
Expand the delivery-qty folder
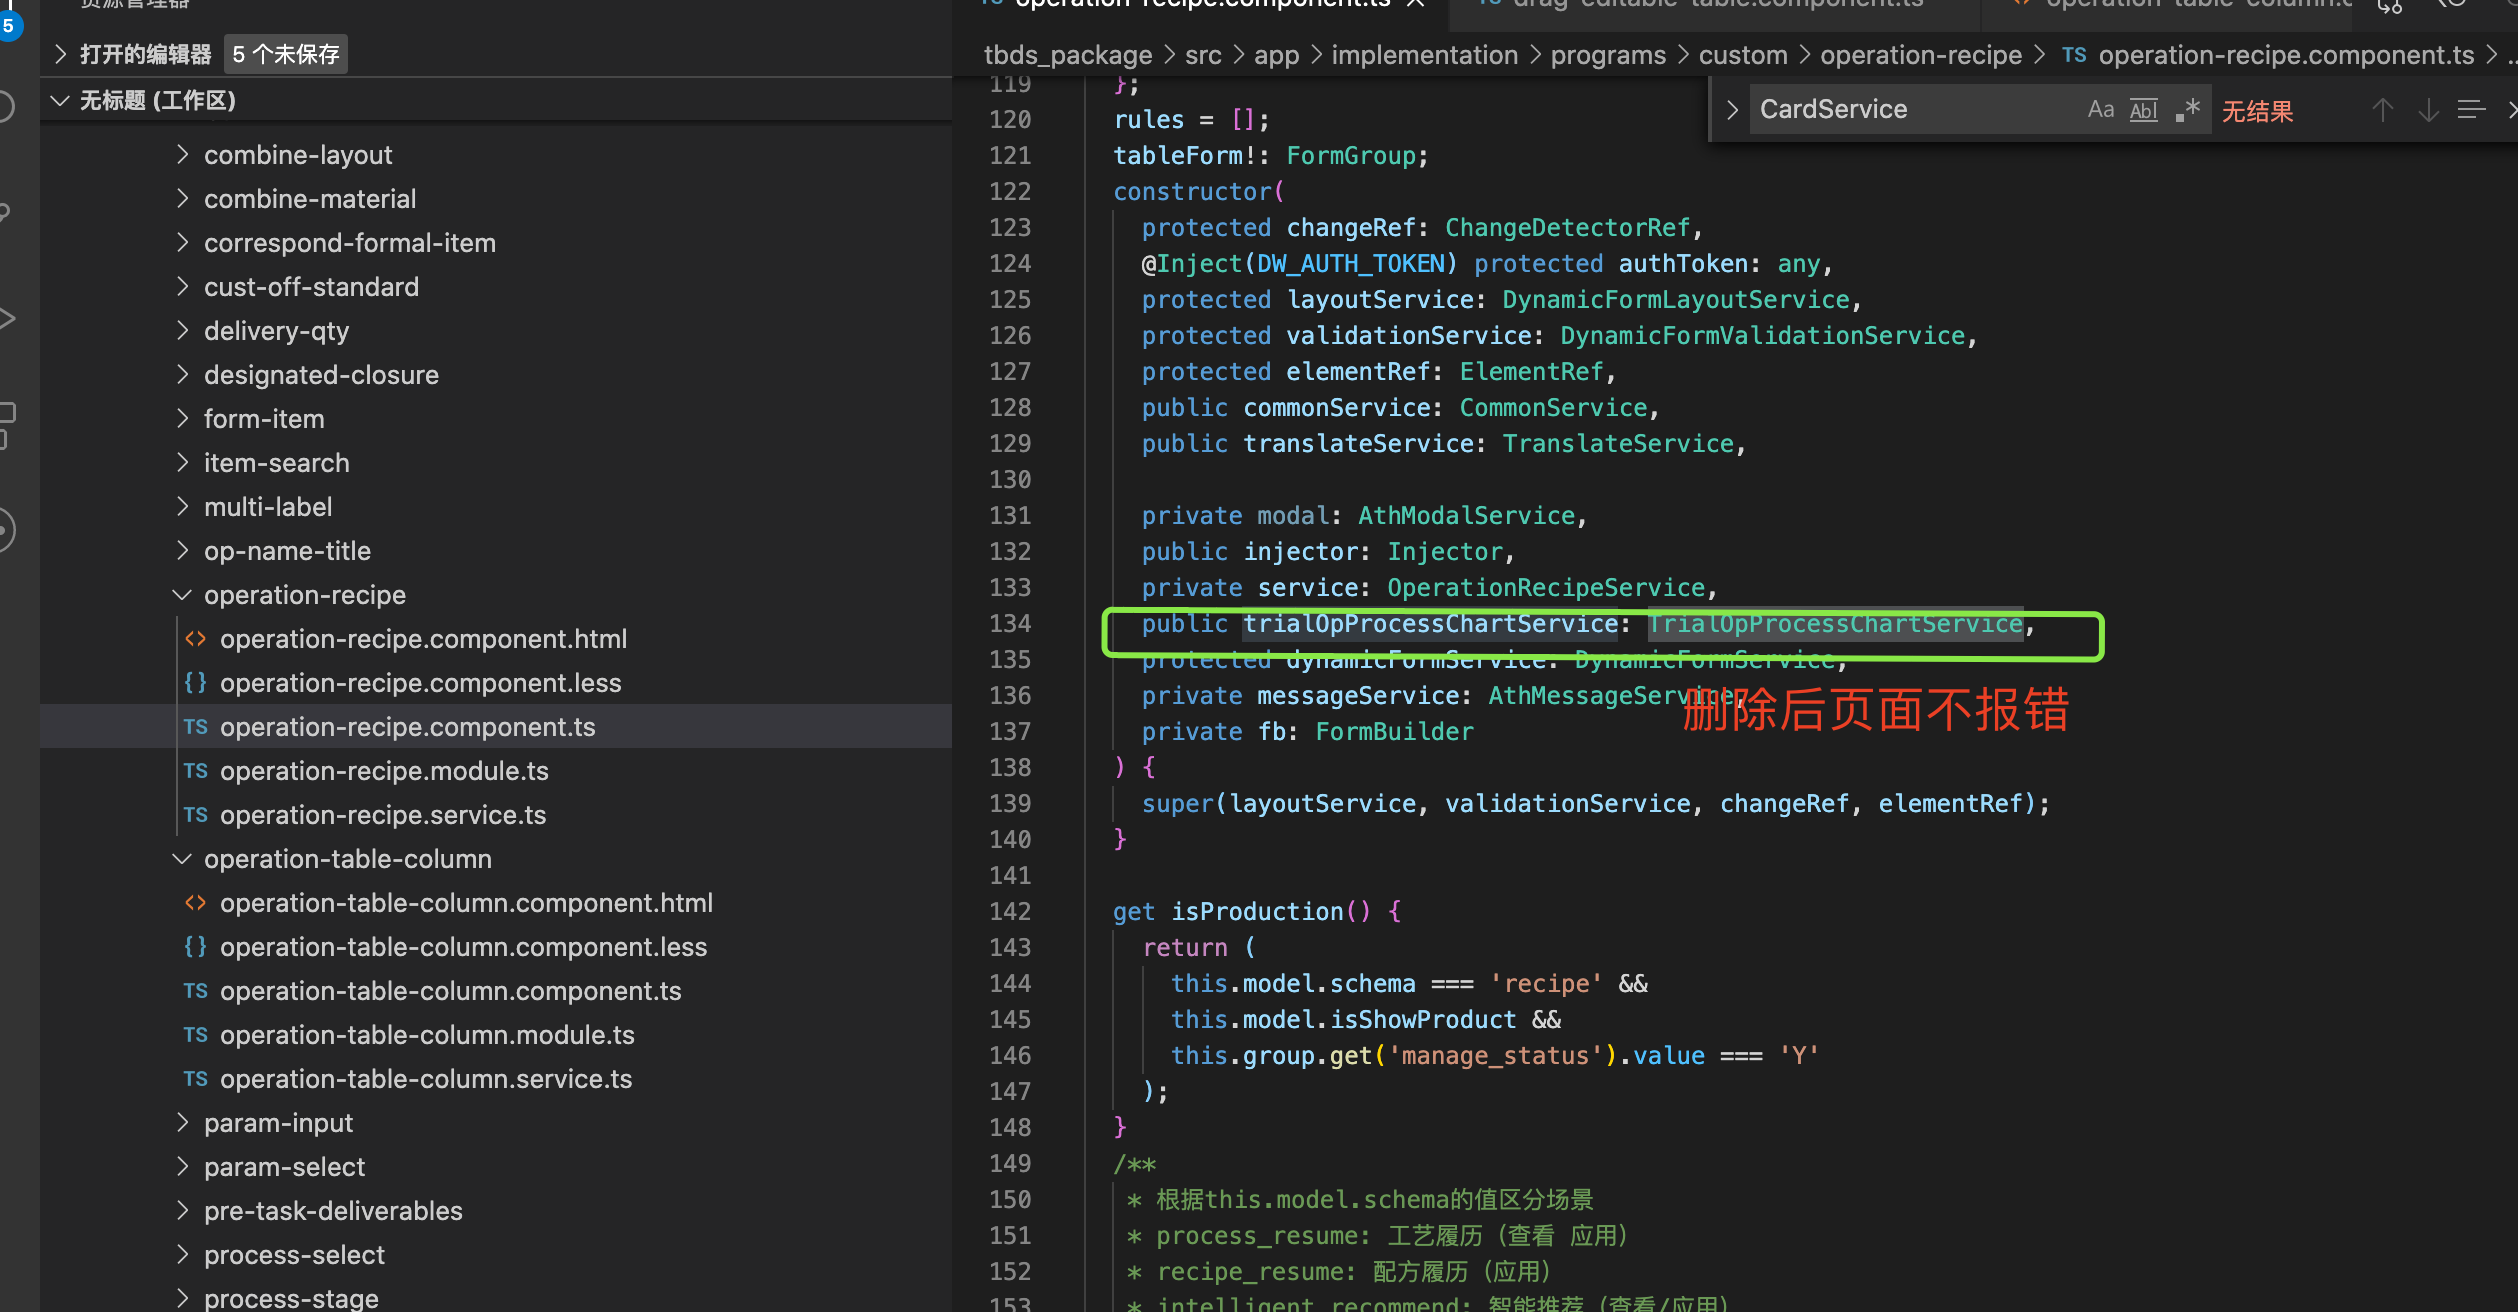pyautogui.click(x=276, y=331)
